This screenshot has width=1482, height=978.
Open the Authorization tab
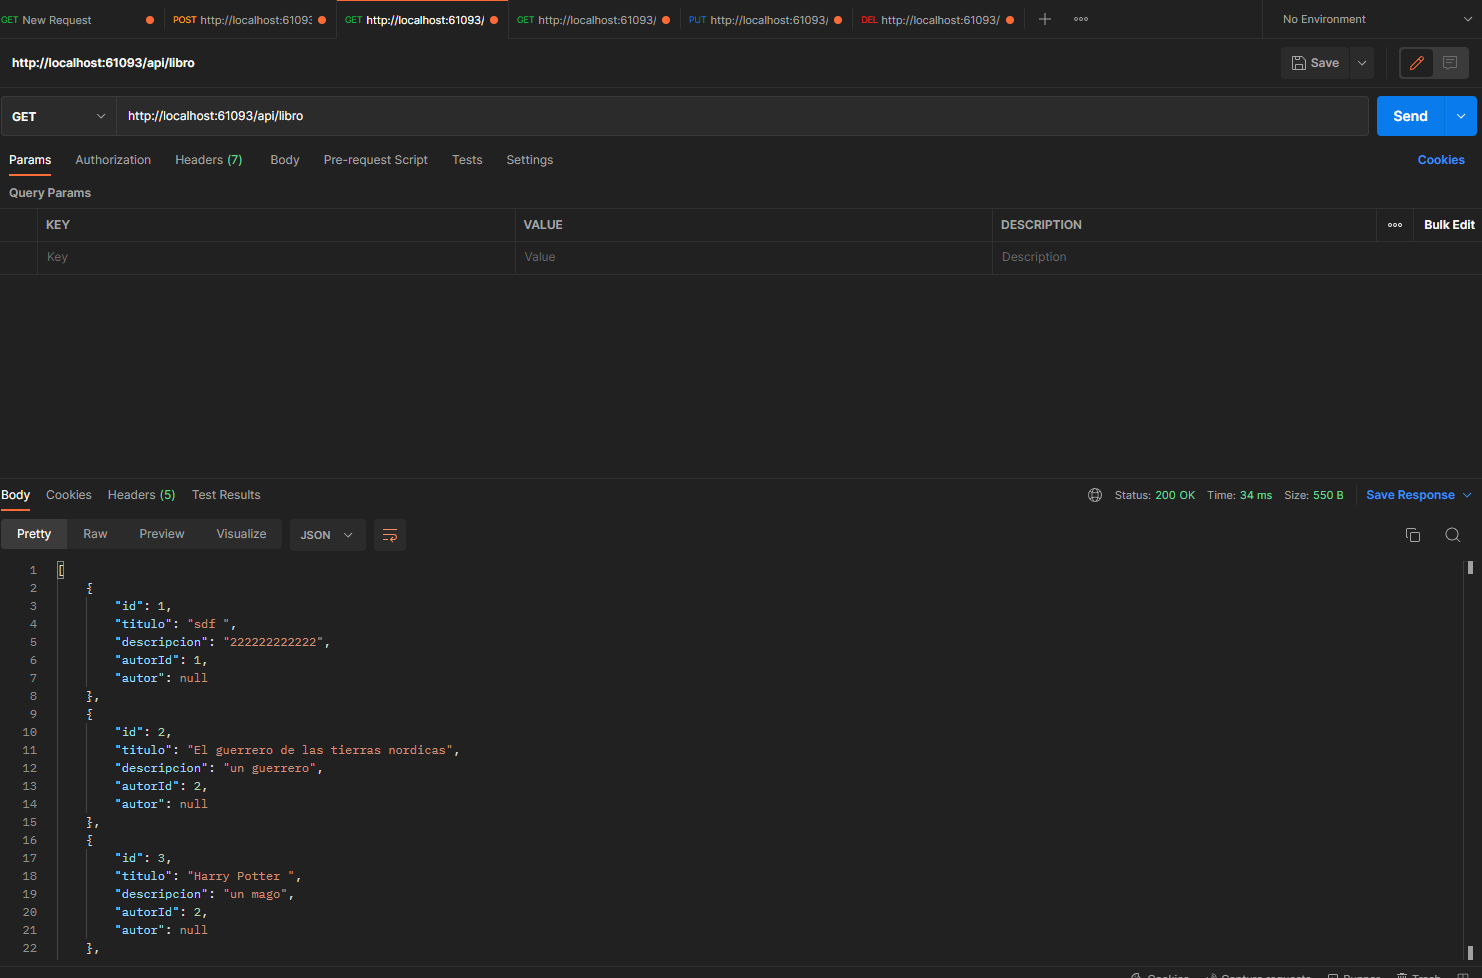113,160
